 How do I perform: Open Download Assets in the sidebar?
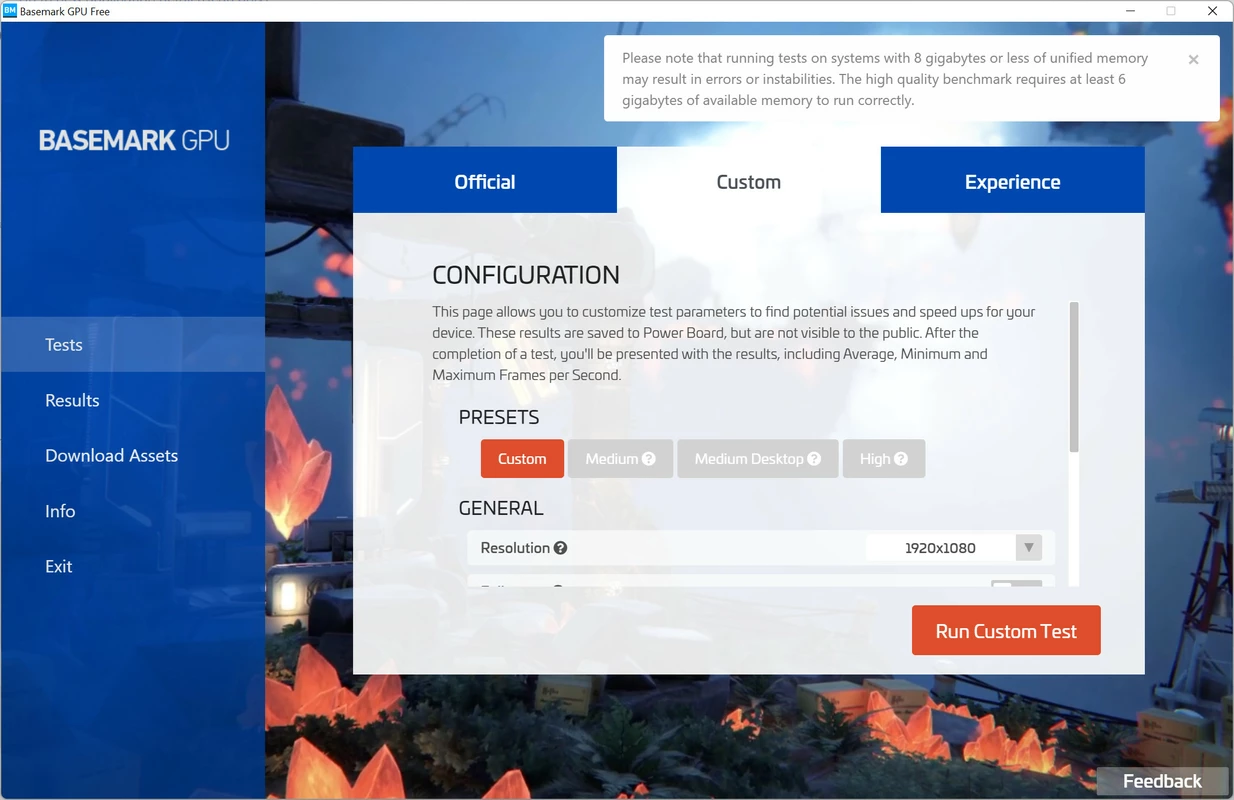tap(133, 455)
